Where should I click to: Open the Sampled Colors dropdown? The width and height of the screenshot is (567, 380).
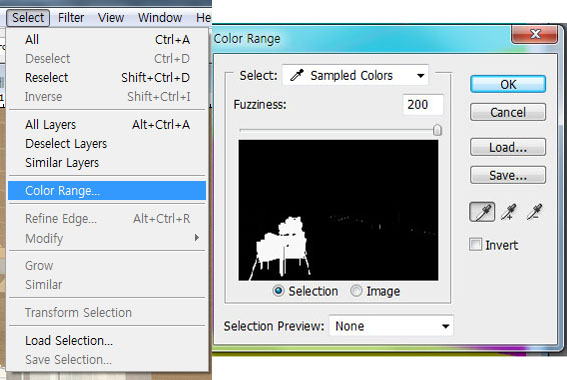pos(355,75)
